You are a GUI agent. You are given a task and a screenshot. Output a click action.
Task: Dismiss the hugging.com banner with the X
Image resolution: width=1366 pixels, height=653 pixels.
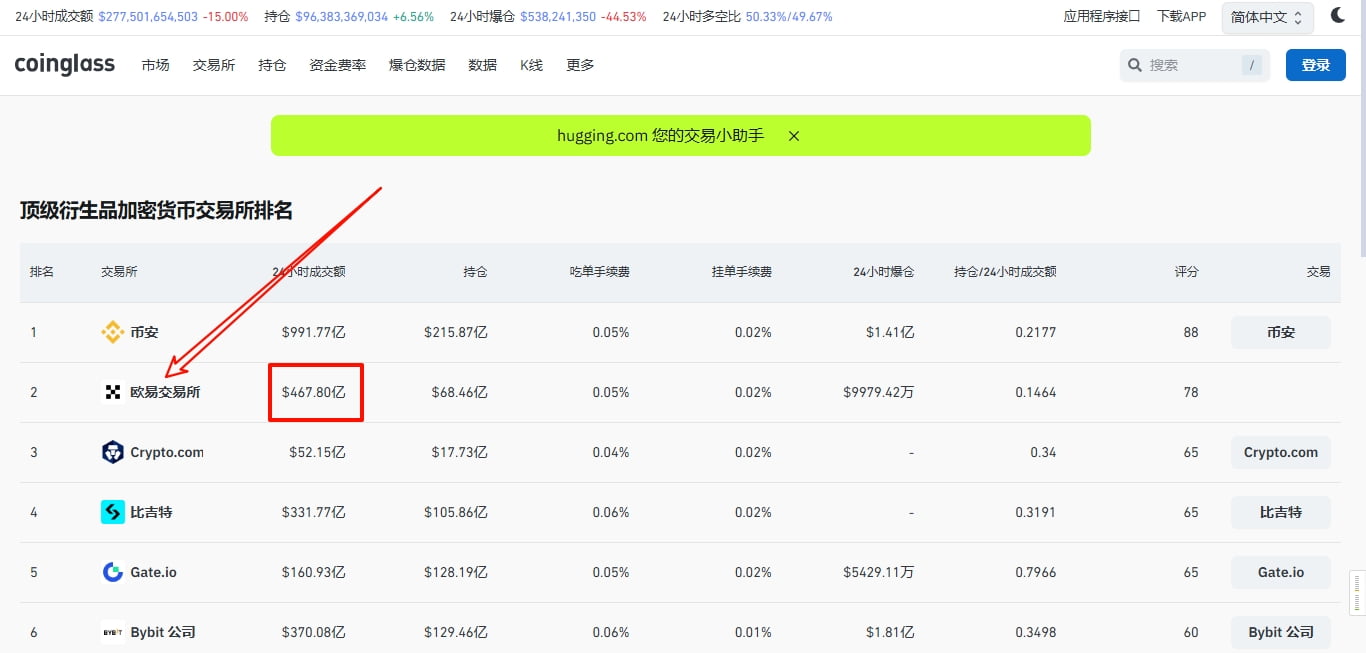click(793, 135)
